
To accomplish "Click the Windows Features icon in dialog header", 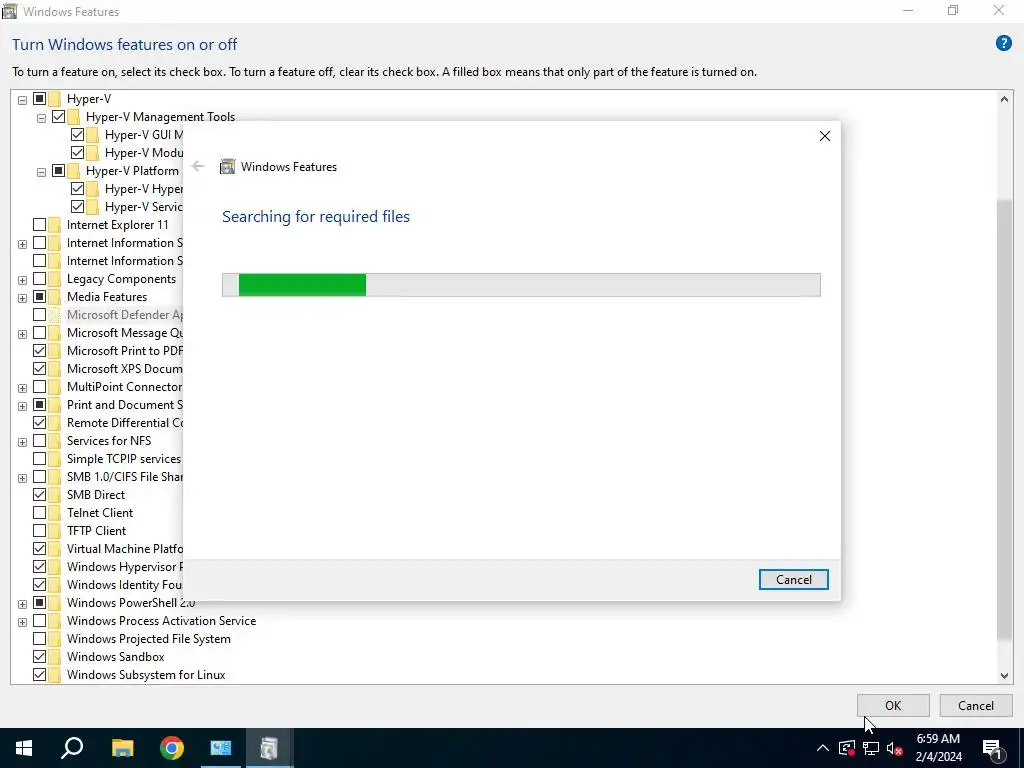I will pos(227,167).
